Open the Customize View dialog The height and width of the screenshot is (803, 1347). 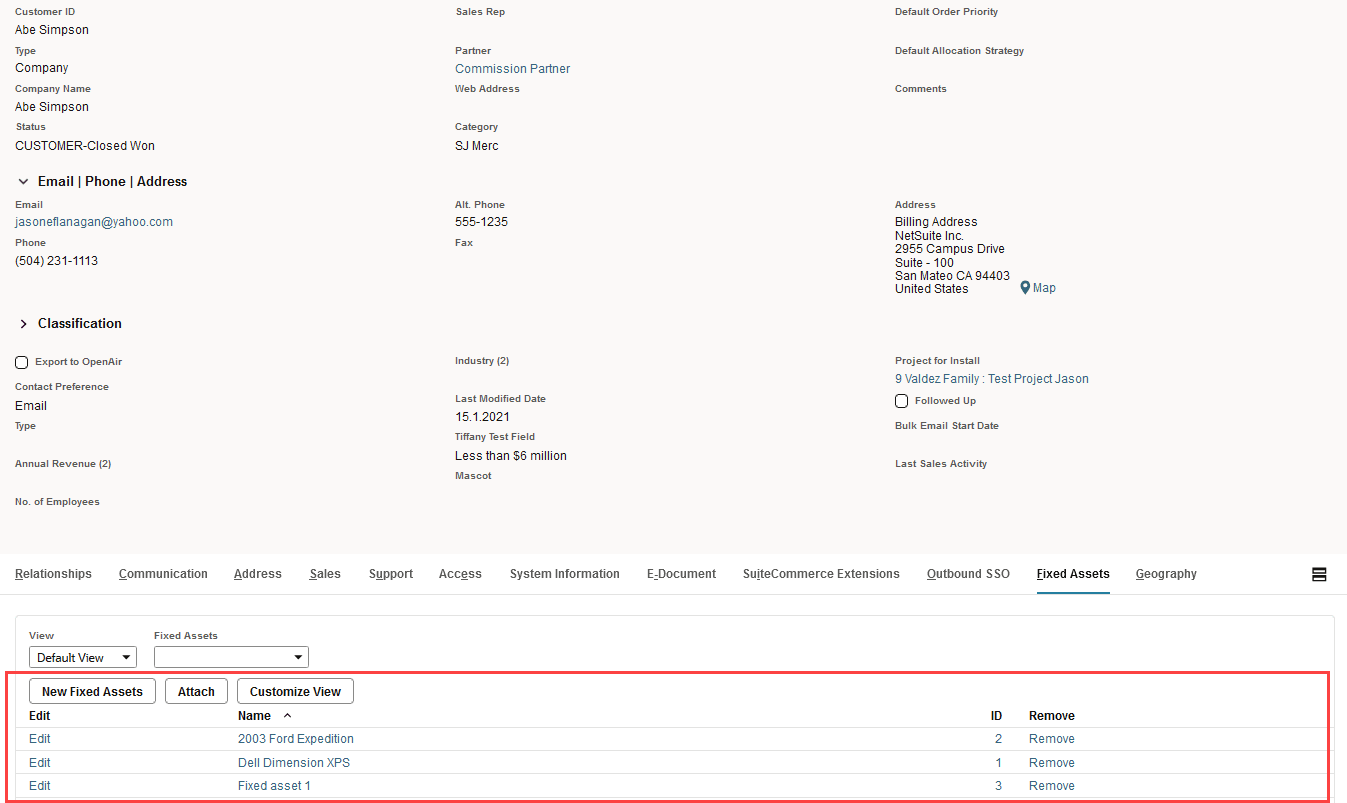[294, 691]
